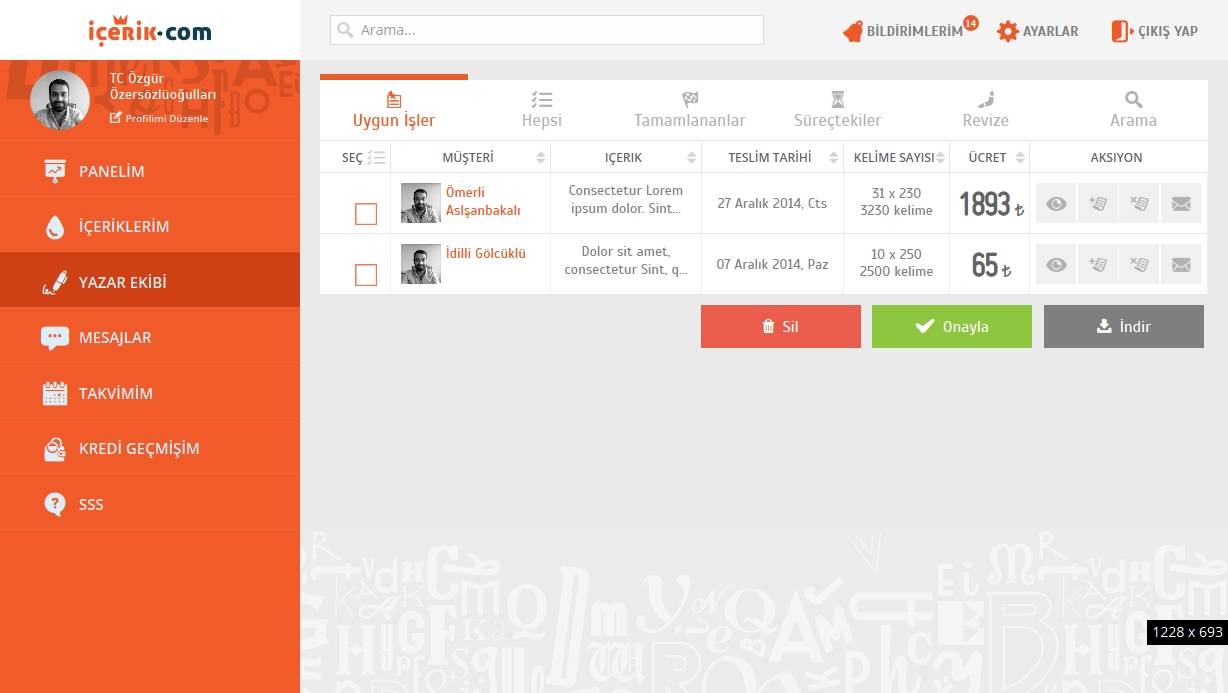Open Profilimi Düzenle link

[160, 117]
